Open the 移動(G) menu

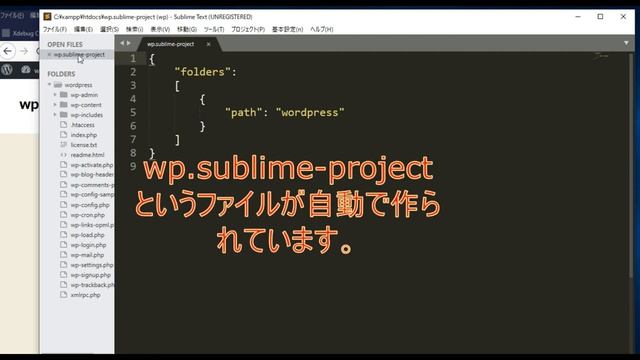point(187,29)
